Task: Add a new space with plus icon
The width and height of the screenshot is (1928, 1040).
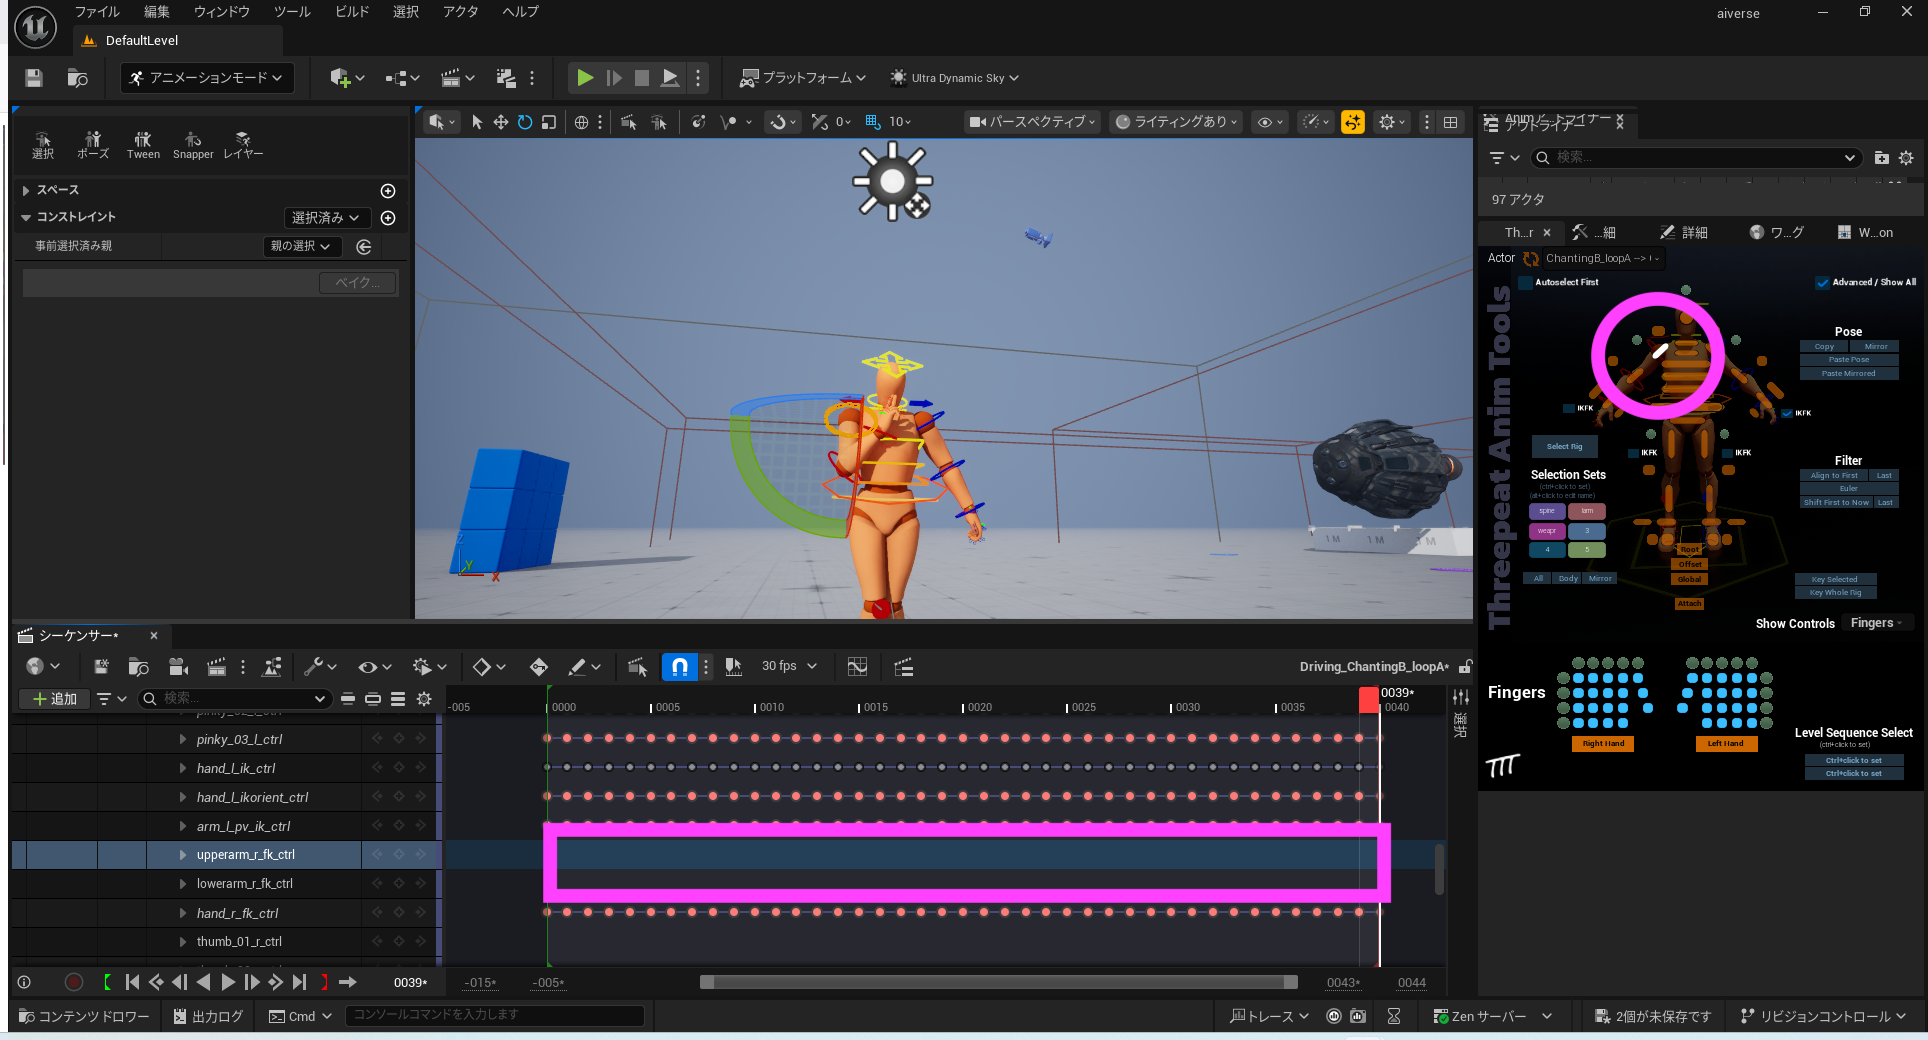Action: point(388,191)
